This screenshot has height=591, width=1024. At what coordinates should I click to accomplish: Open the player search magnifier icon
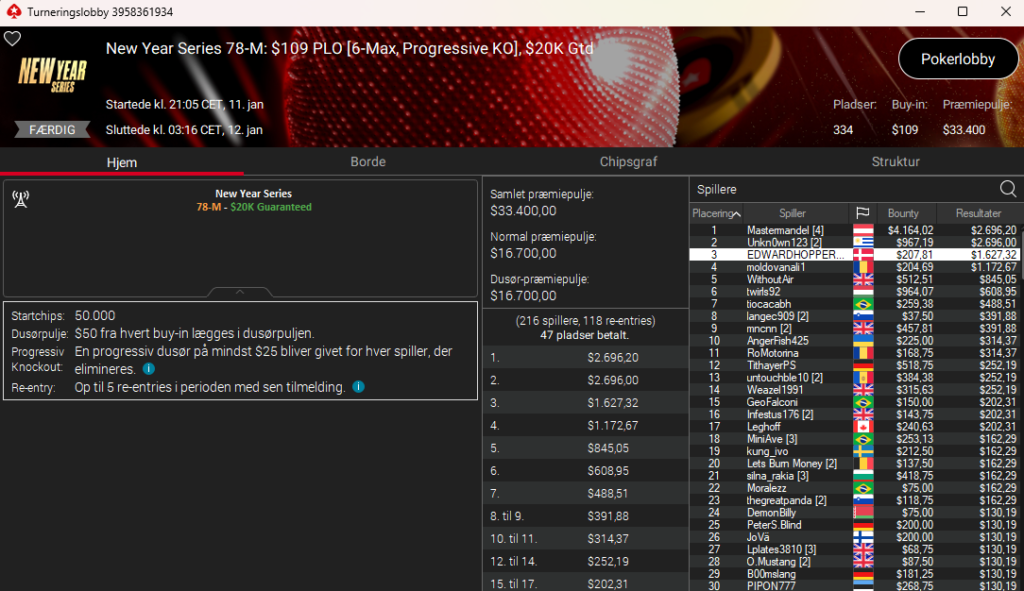1008,189
